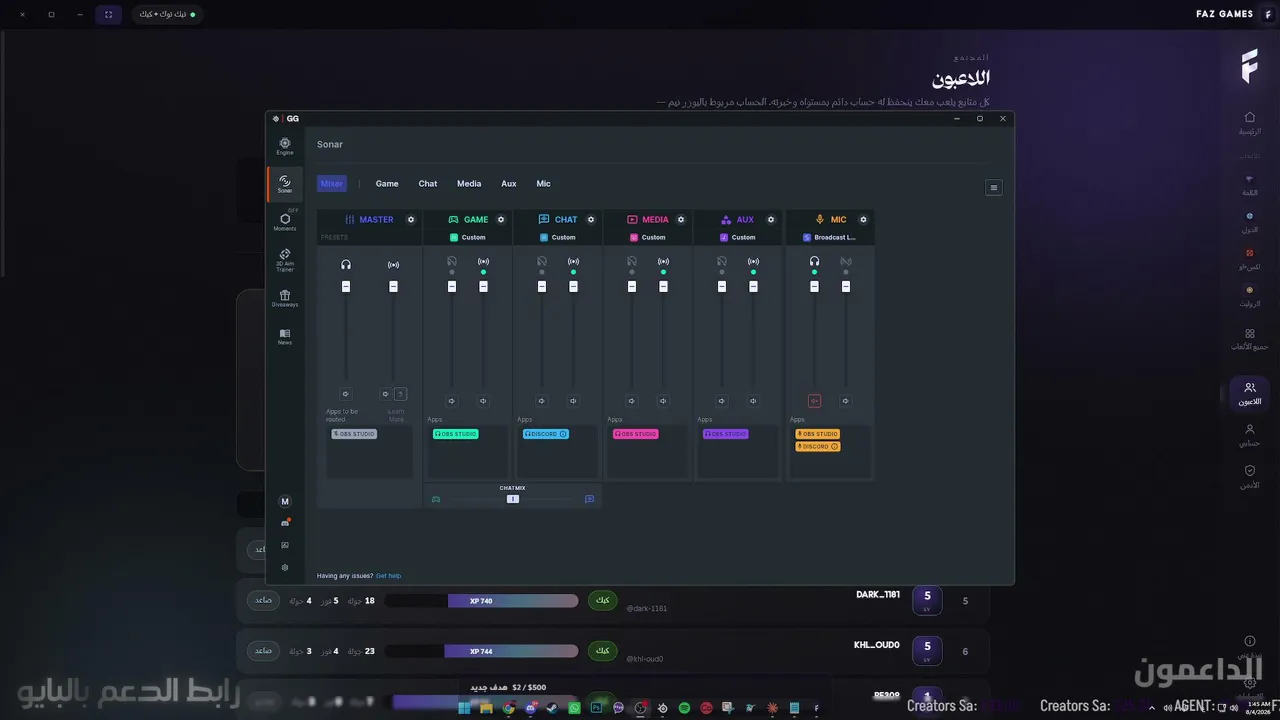Open the MEDIA Custom preset dropdown

point(648,238)
